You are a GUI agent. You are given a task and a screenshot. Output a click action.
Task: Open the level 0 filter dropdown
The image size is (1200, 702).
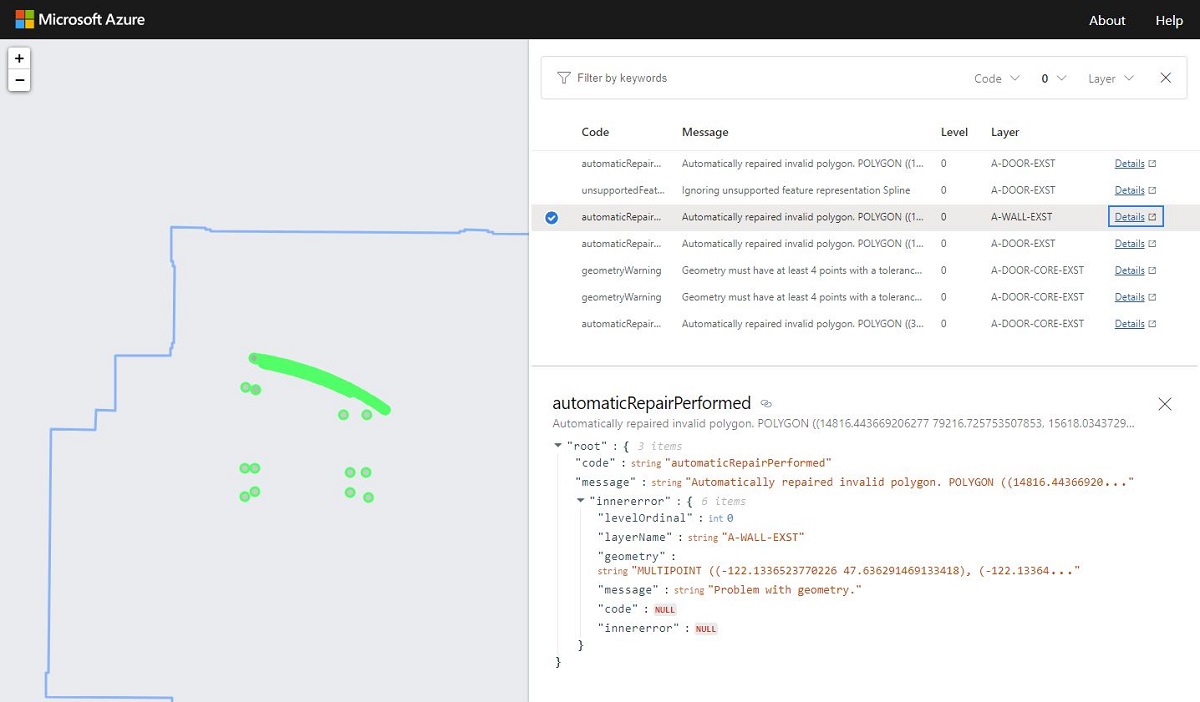[1054, 78]
